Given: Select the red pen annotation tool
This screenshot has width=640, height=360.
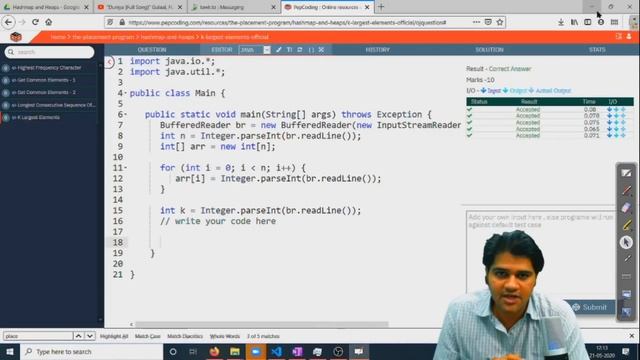Looking at the screenshot, I should (x=626, y=191).
